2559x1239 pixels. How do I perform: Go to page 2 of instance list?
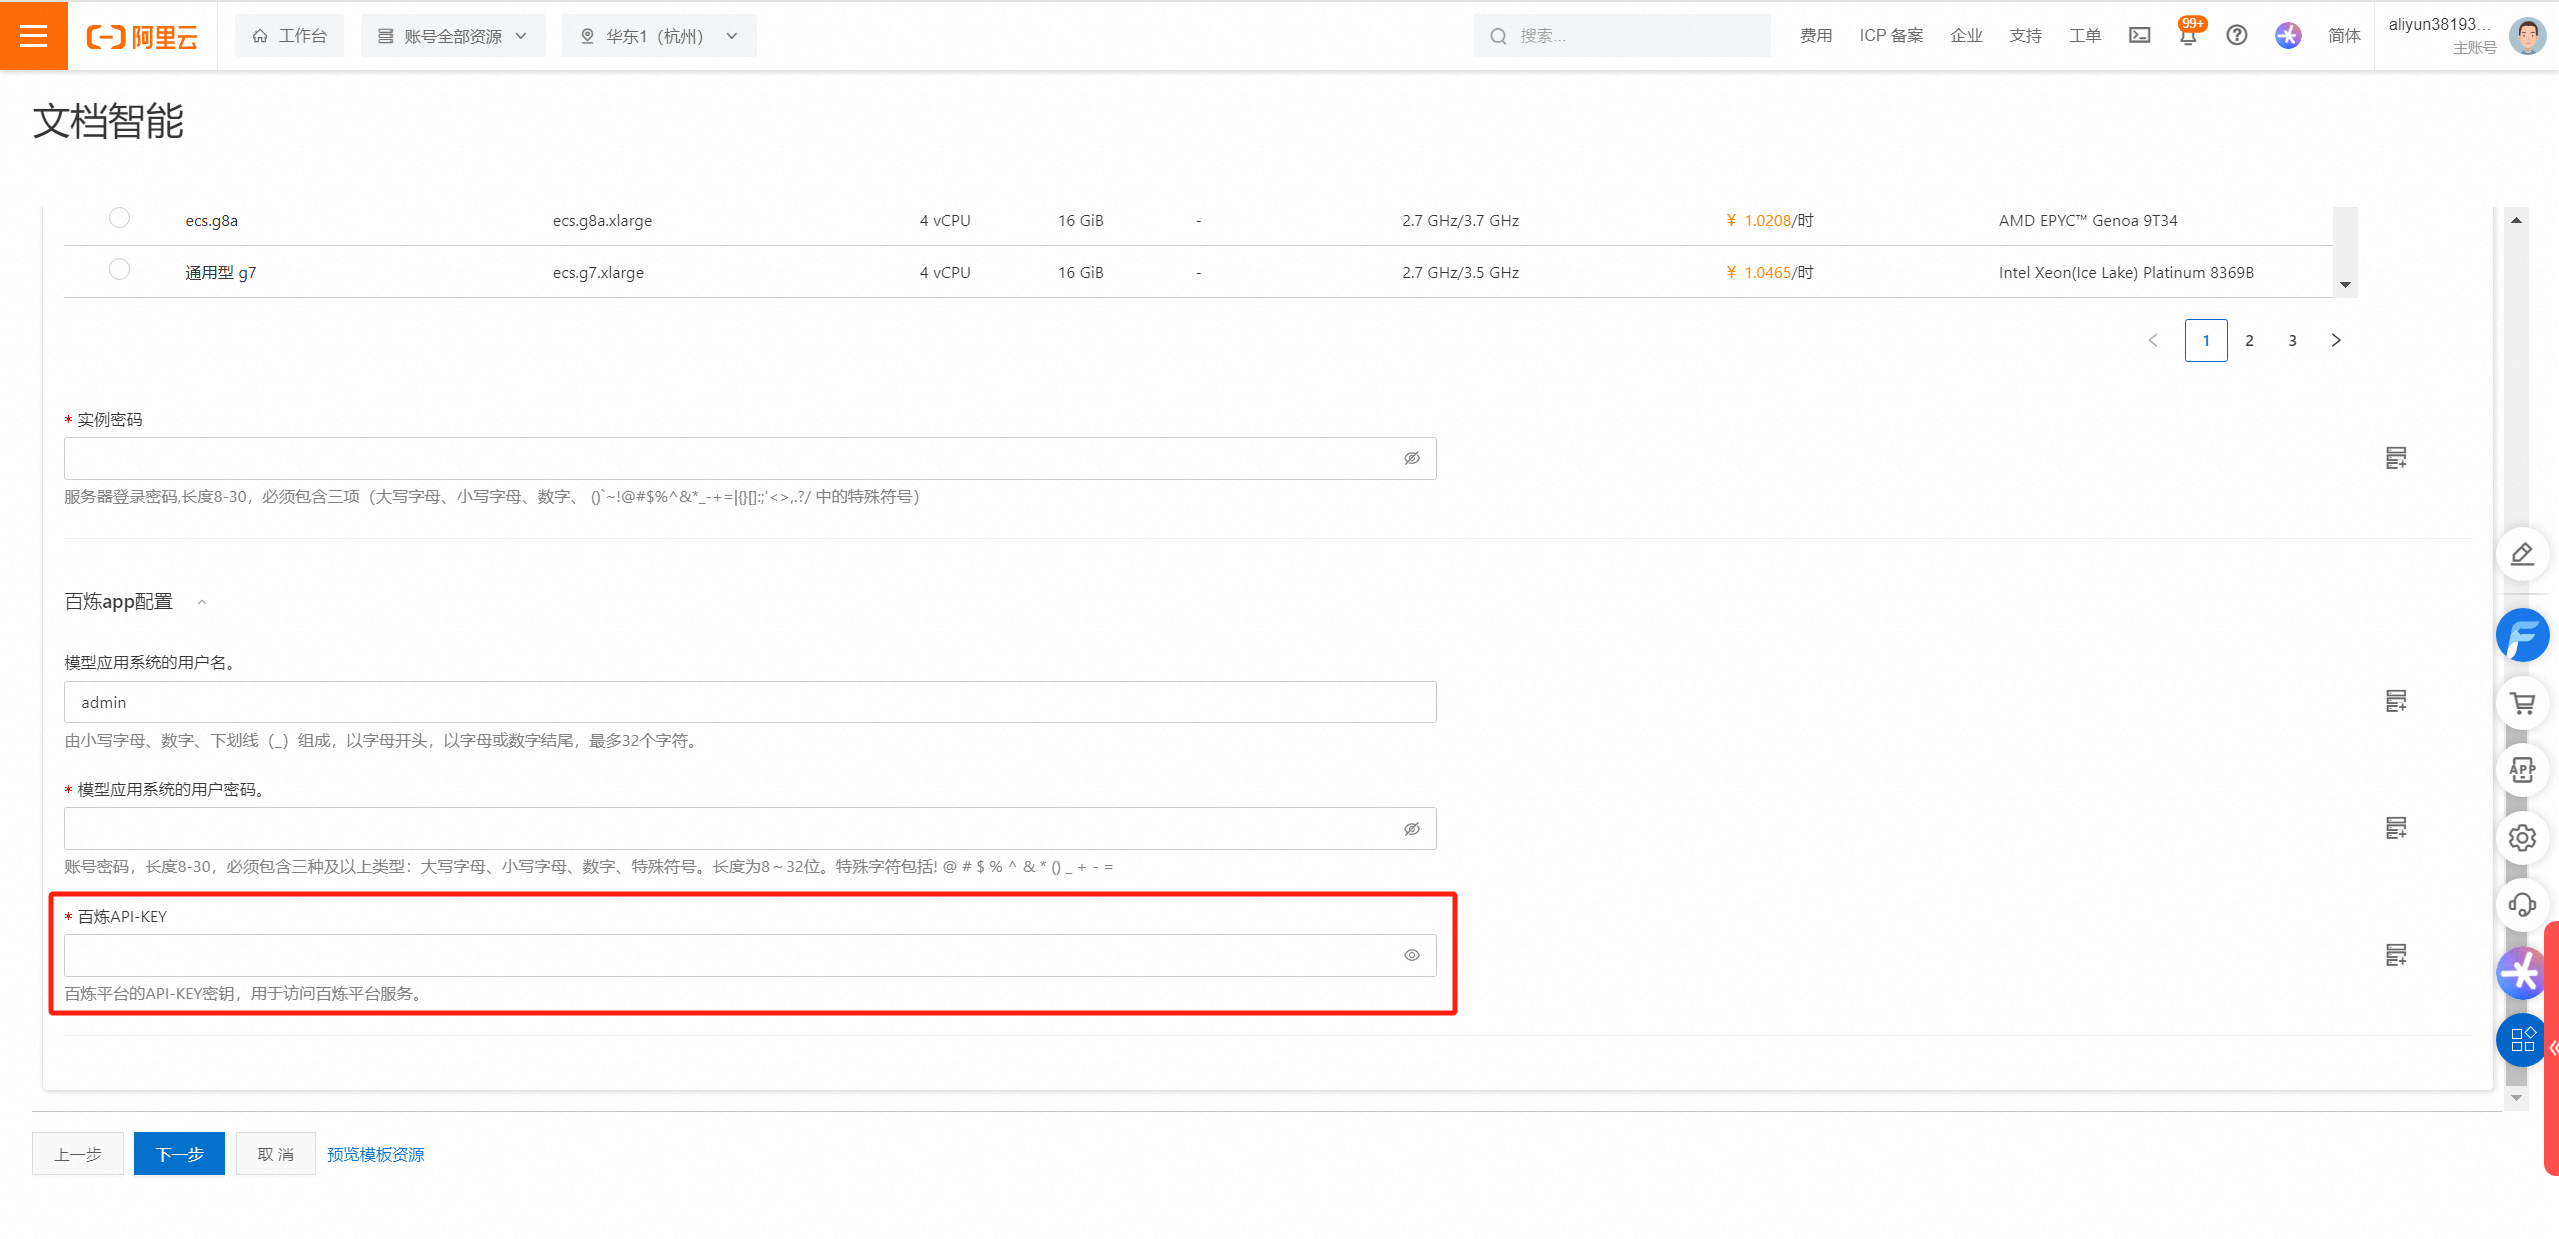point(2250,341)
